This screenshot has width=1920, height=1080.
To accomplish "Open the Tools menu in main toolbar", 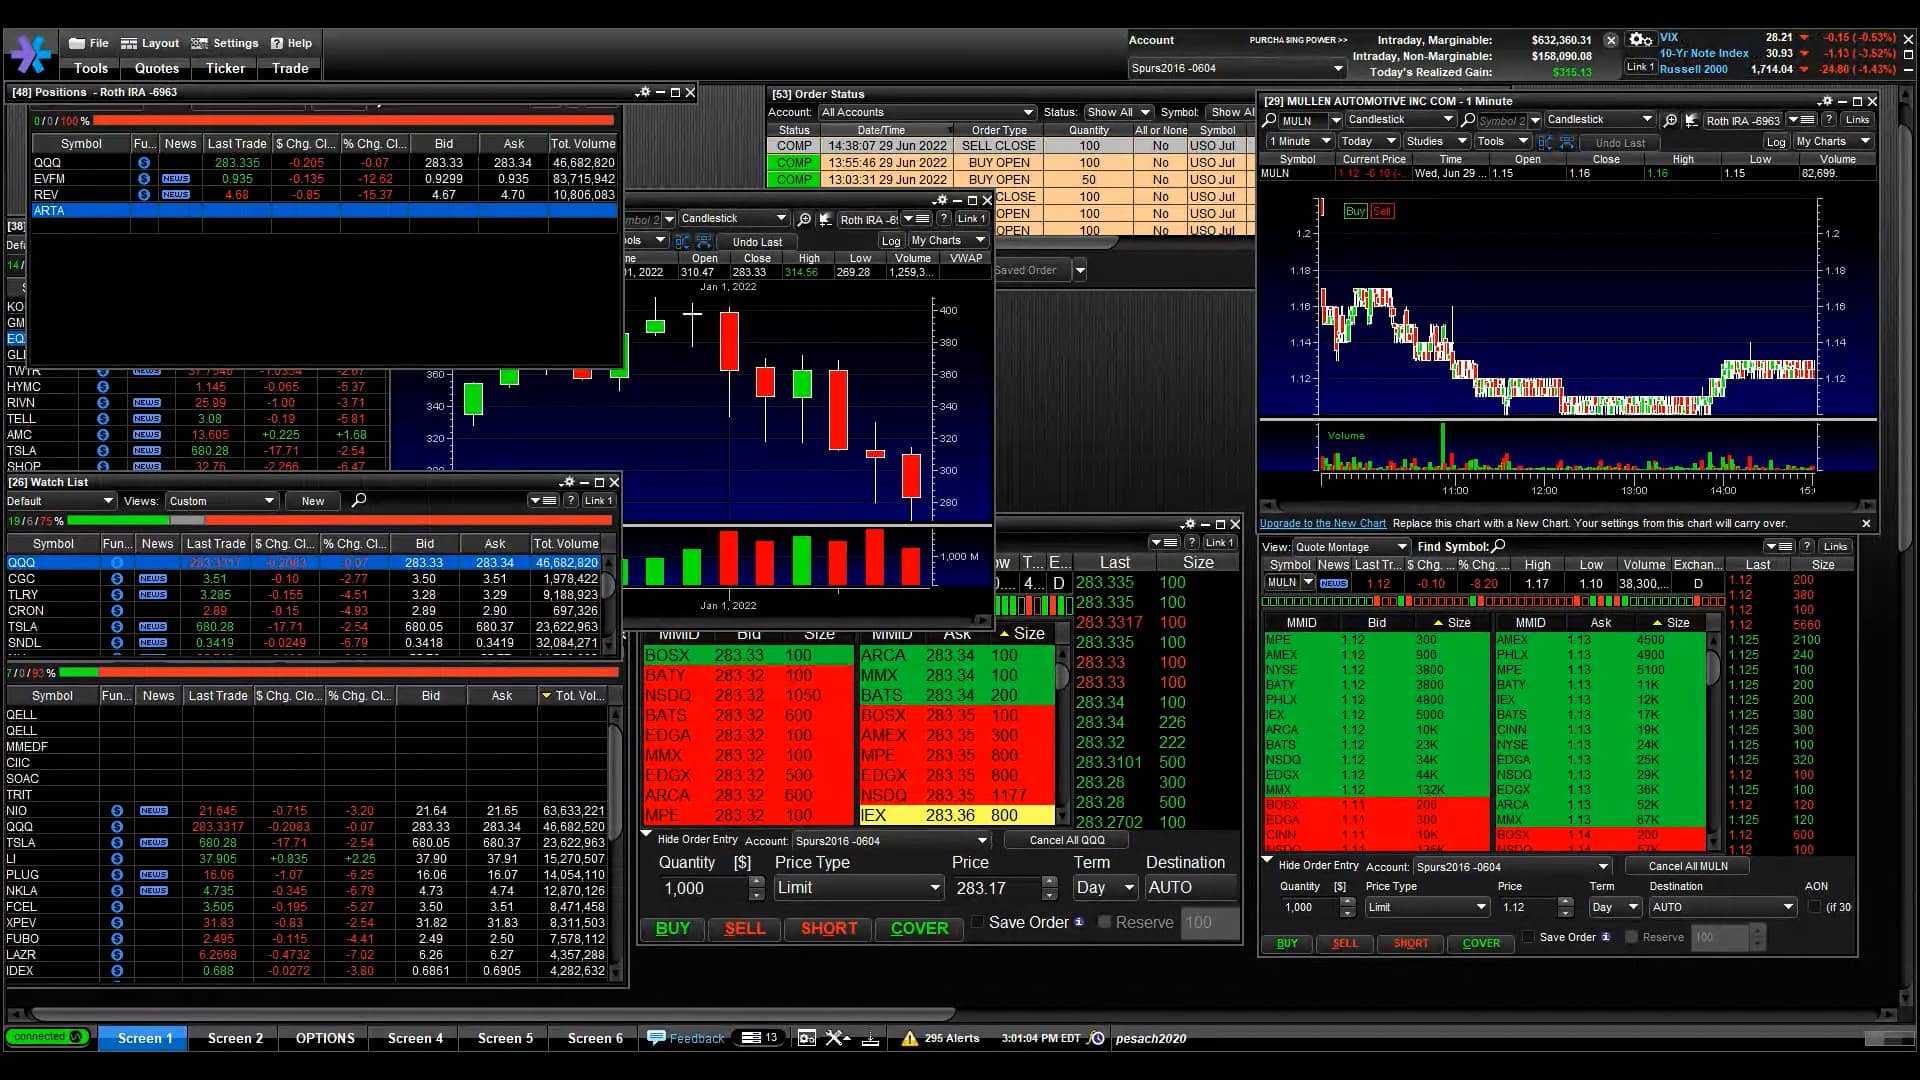I will tap(89, 68).
